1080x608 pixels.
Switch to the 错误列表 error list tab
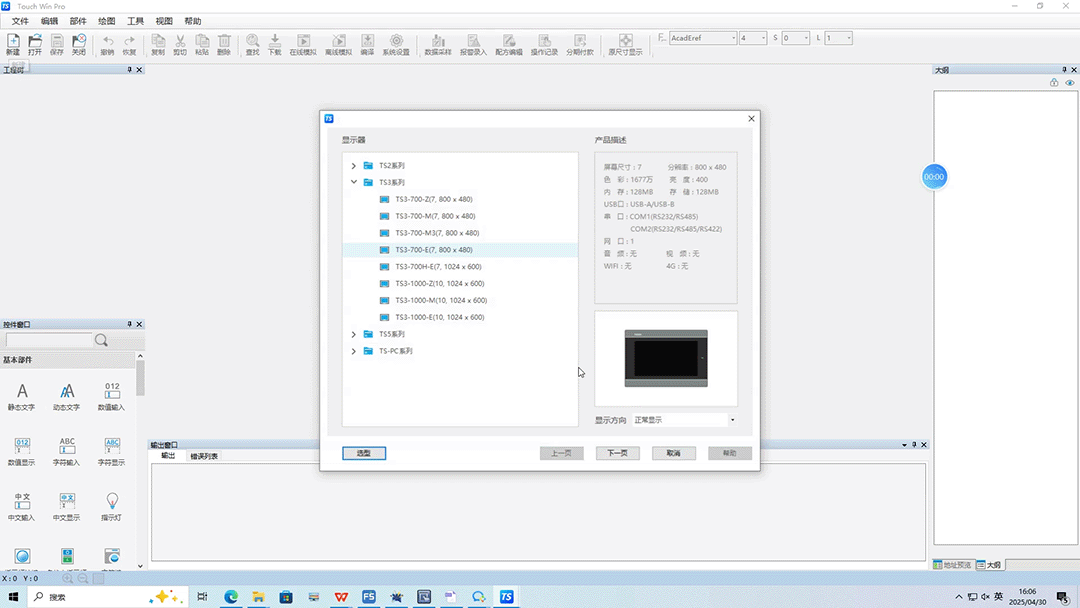204,457
